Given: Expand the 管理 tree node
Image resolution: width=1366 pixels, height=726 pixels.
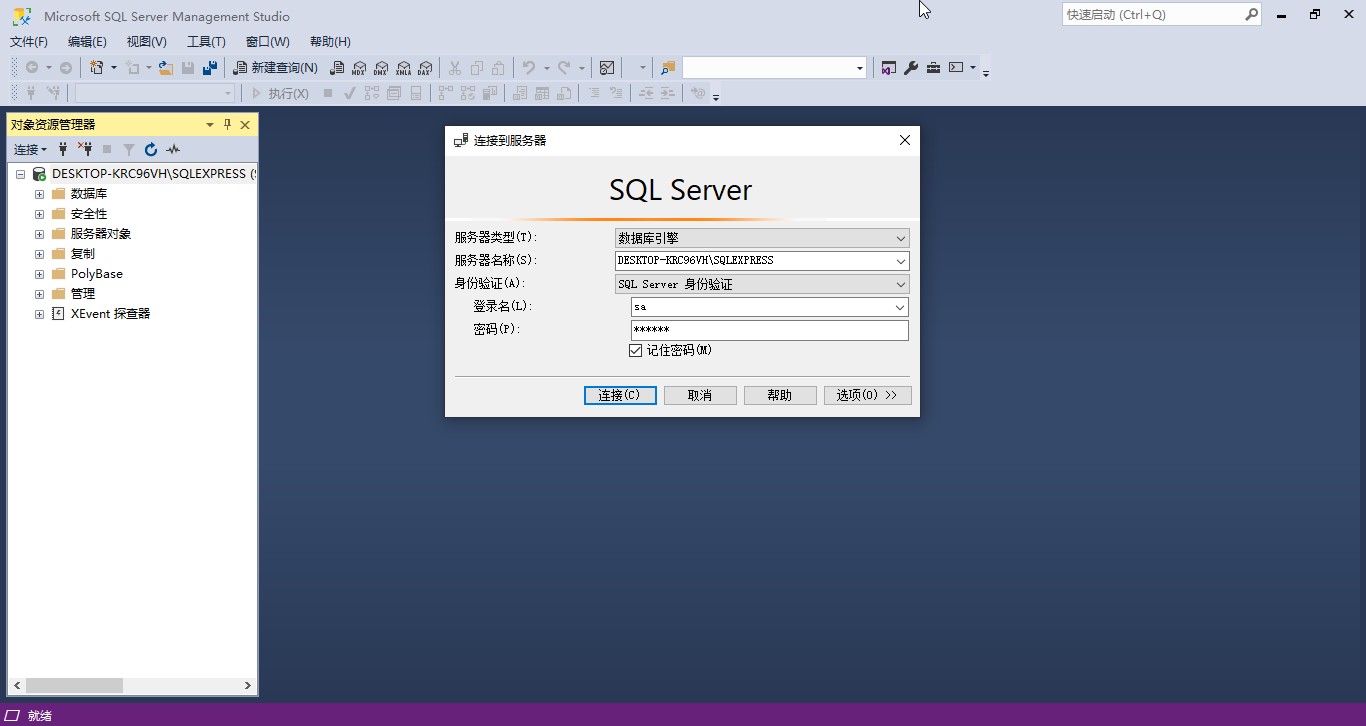Looking at the screenshot, I should pos(39,294).
